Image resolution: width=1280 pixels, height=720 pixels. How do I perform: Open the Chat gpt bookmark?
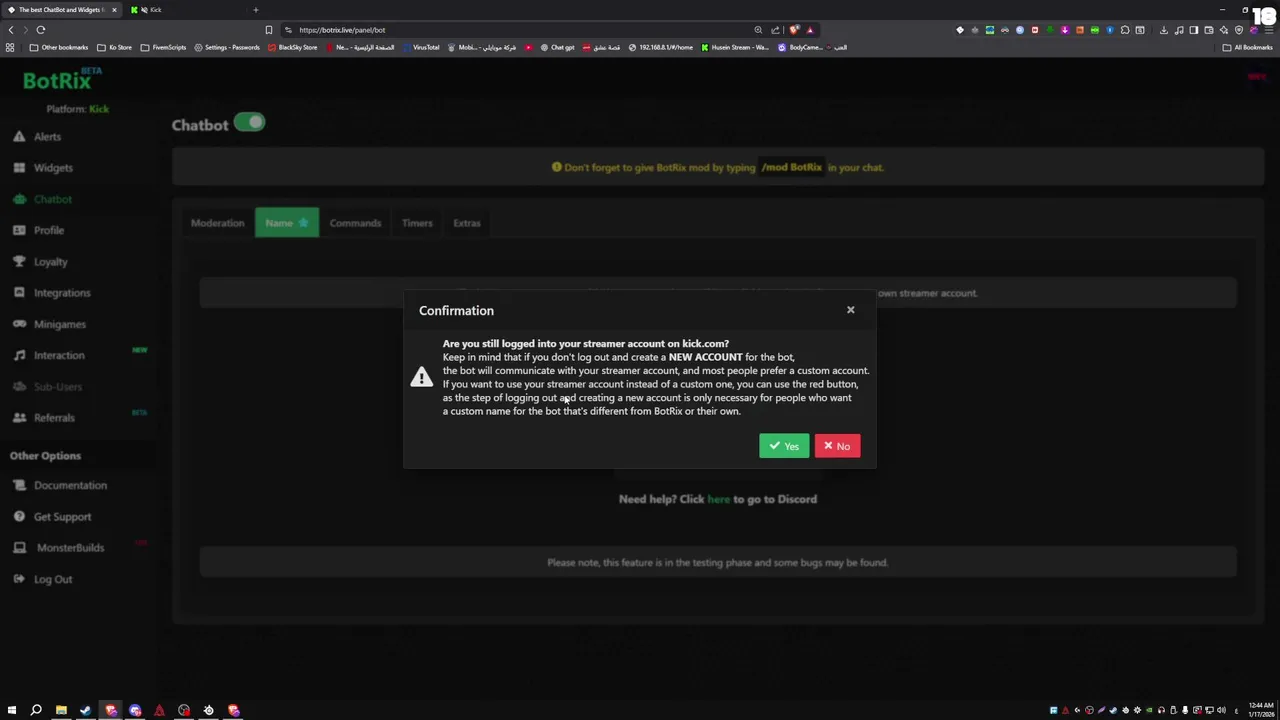557,47
